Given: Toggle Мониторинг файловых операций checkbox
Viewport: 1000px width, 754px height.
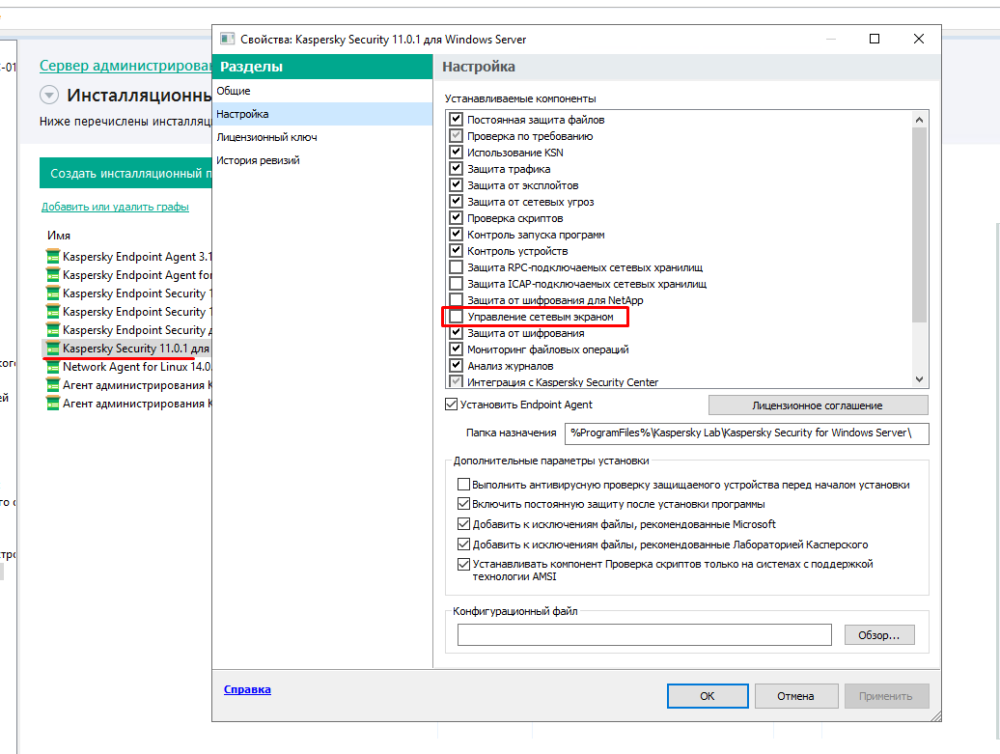Looking at the screenshot, I should tap(455, 349).
